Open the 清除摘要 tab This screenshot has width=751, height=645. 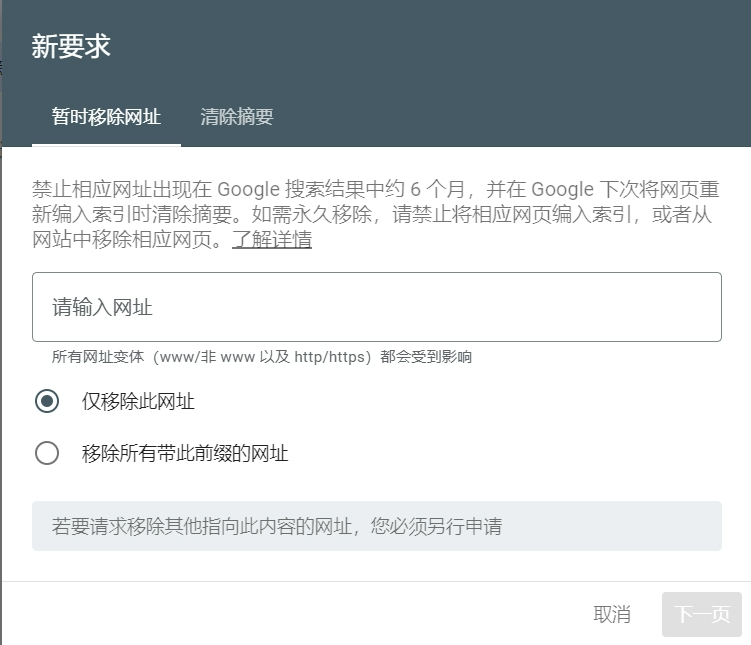[x=237, y=117]
